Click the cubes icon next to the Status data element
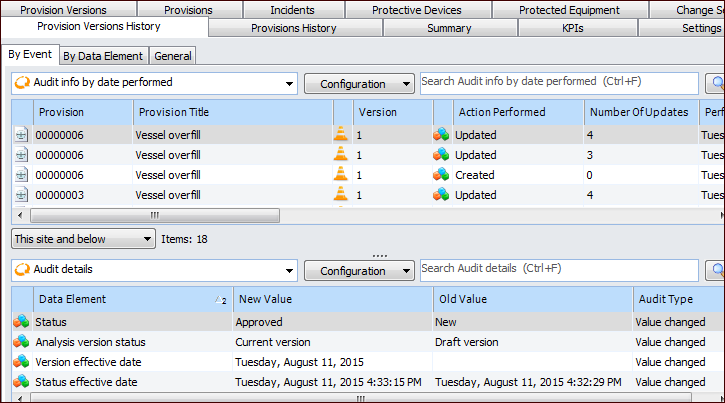 pyautogui.click(x=21, y=322)
